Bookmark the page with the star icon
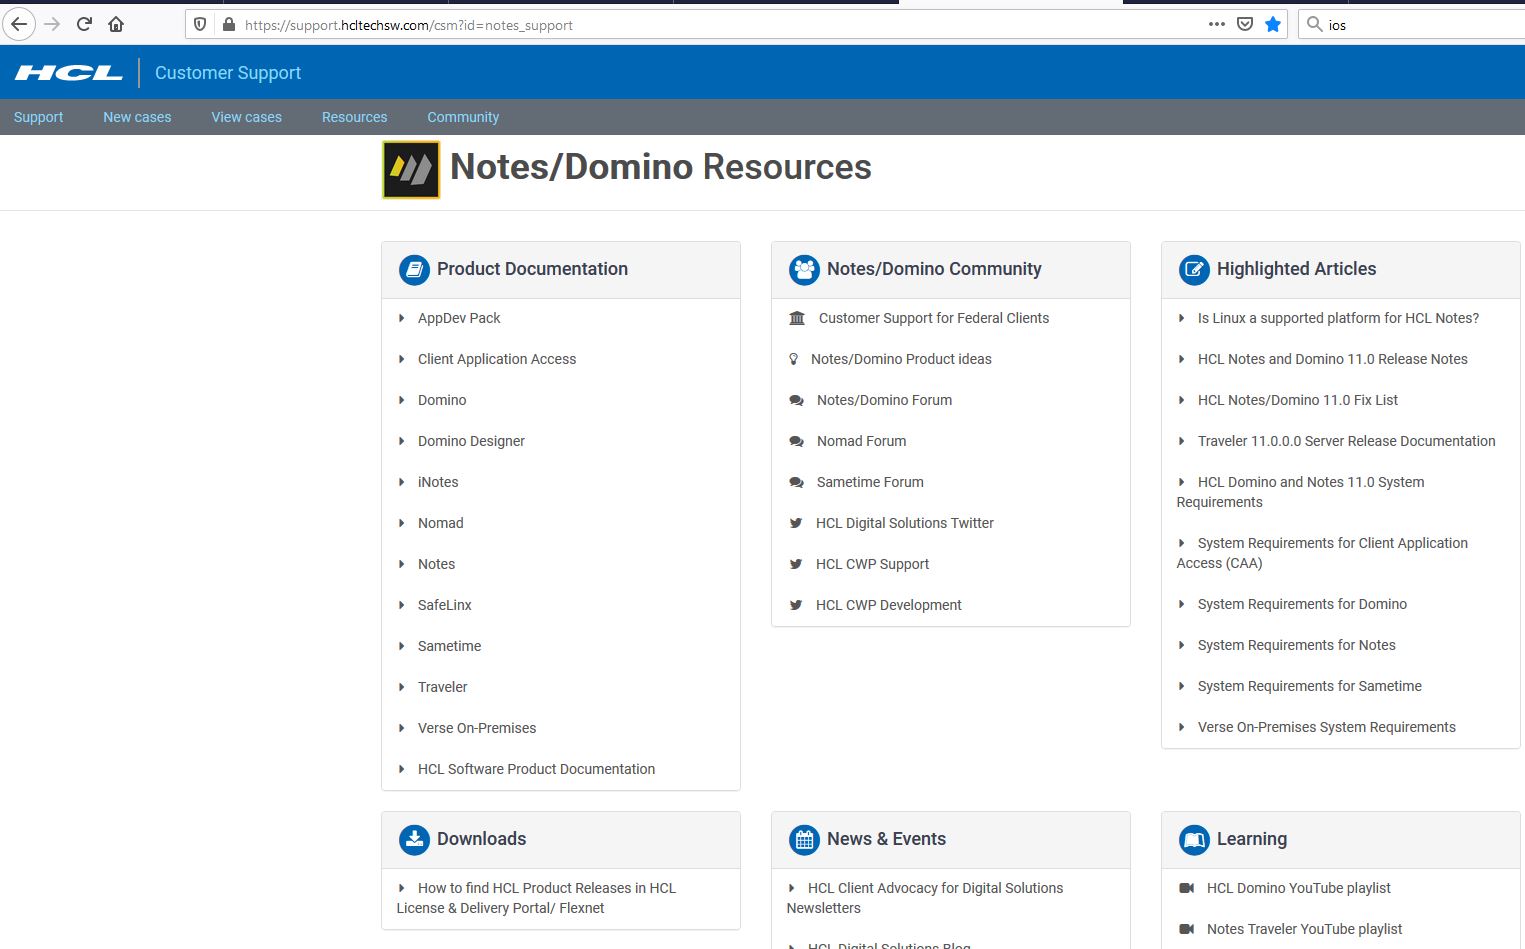The image size is (1525, 949). click(x=1272, y=24)
